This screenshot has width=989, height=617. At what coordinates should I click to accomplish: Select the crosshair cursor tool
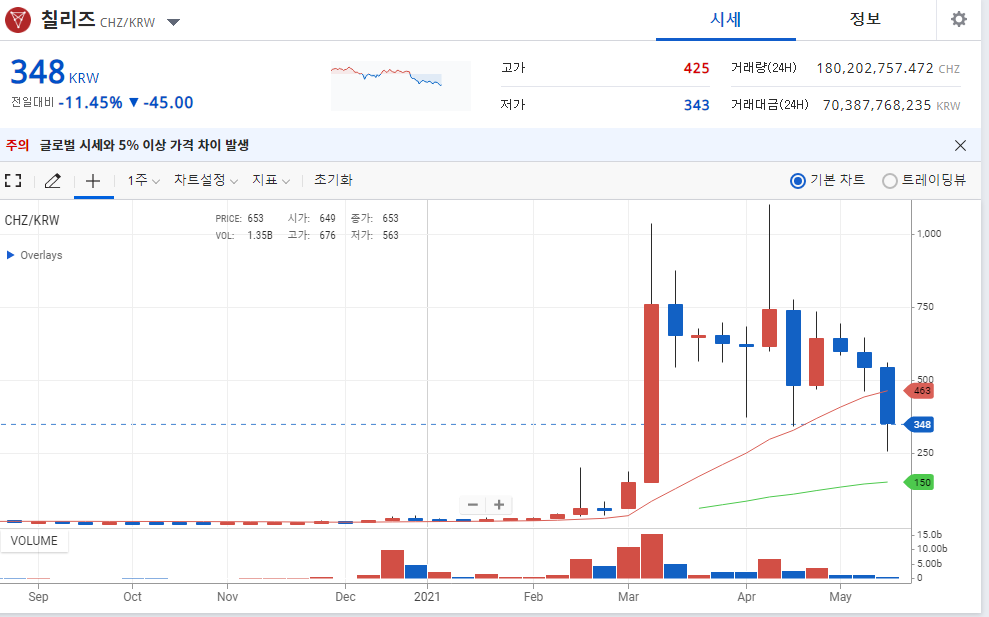tap(93, 181)
